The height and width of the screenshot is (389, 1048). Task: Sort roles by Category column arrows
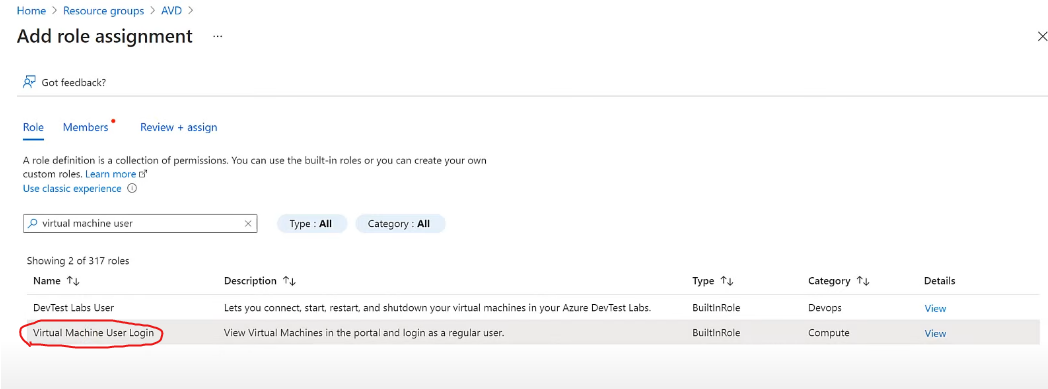pos(863,281)
